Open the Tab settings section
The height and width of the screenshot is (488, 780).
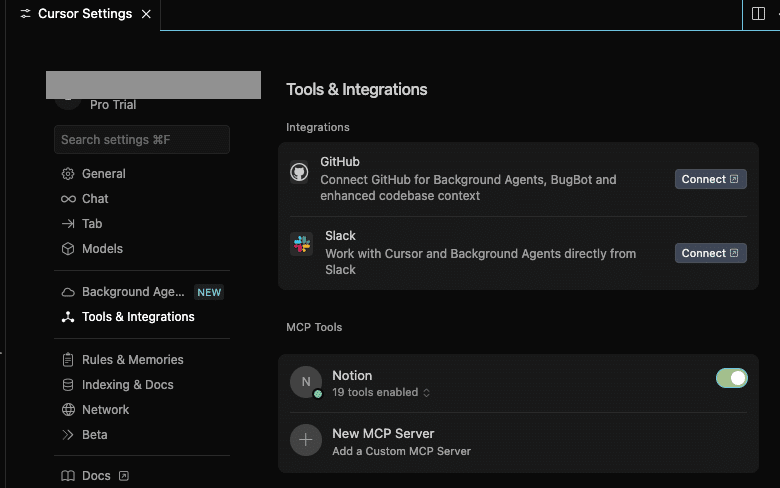92,224
